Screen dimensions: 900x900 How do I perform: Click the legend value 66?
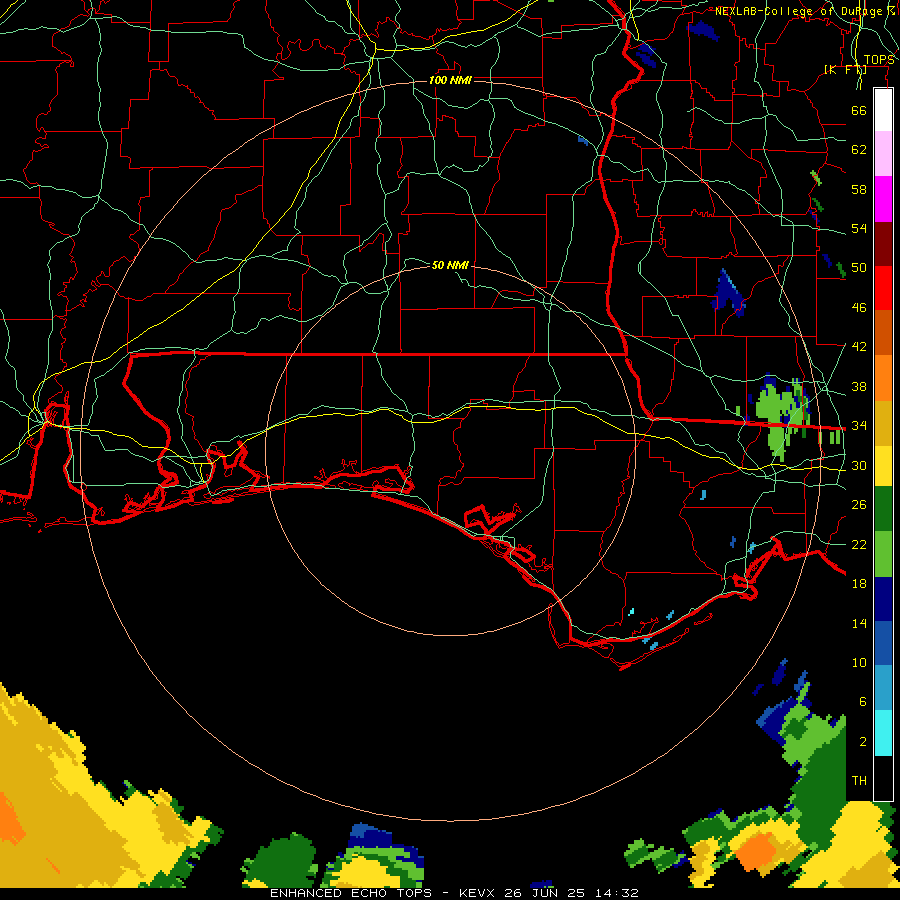click(859, 110)
